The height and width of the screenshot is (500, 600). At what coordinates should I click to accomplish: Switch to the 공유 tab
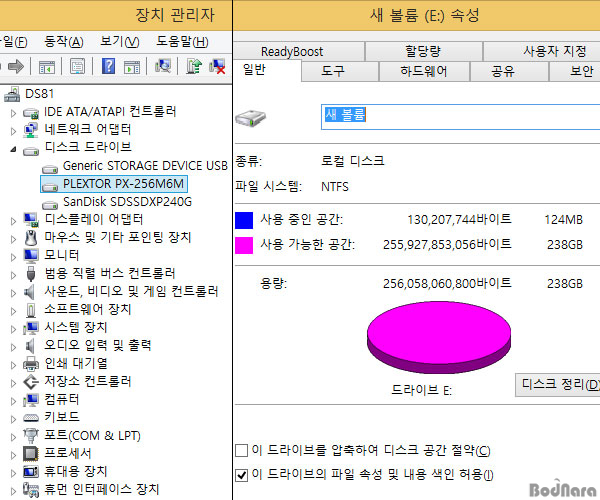point(509,72)
